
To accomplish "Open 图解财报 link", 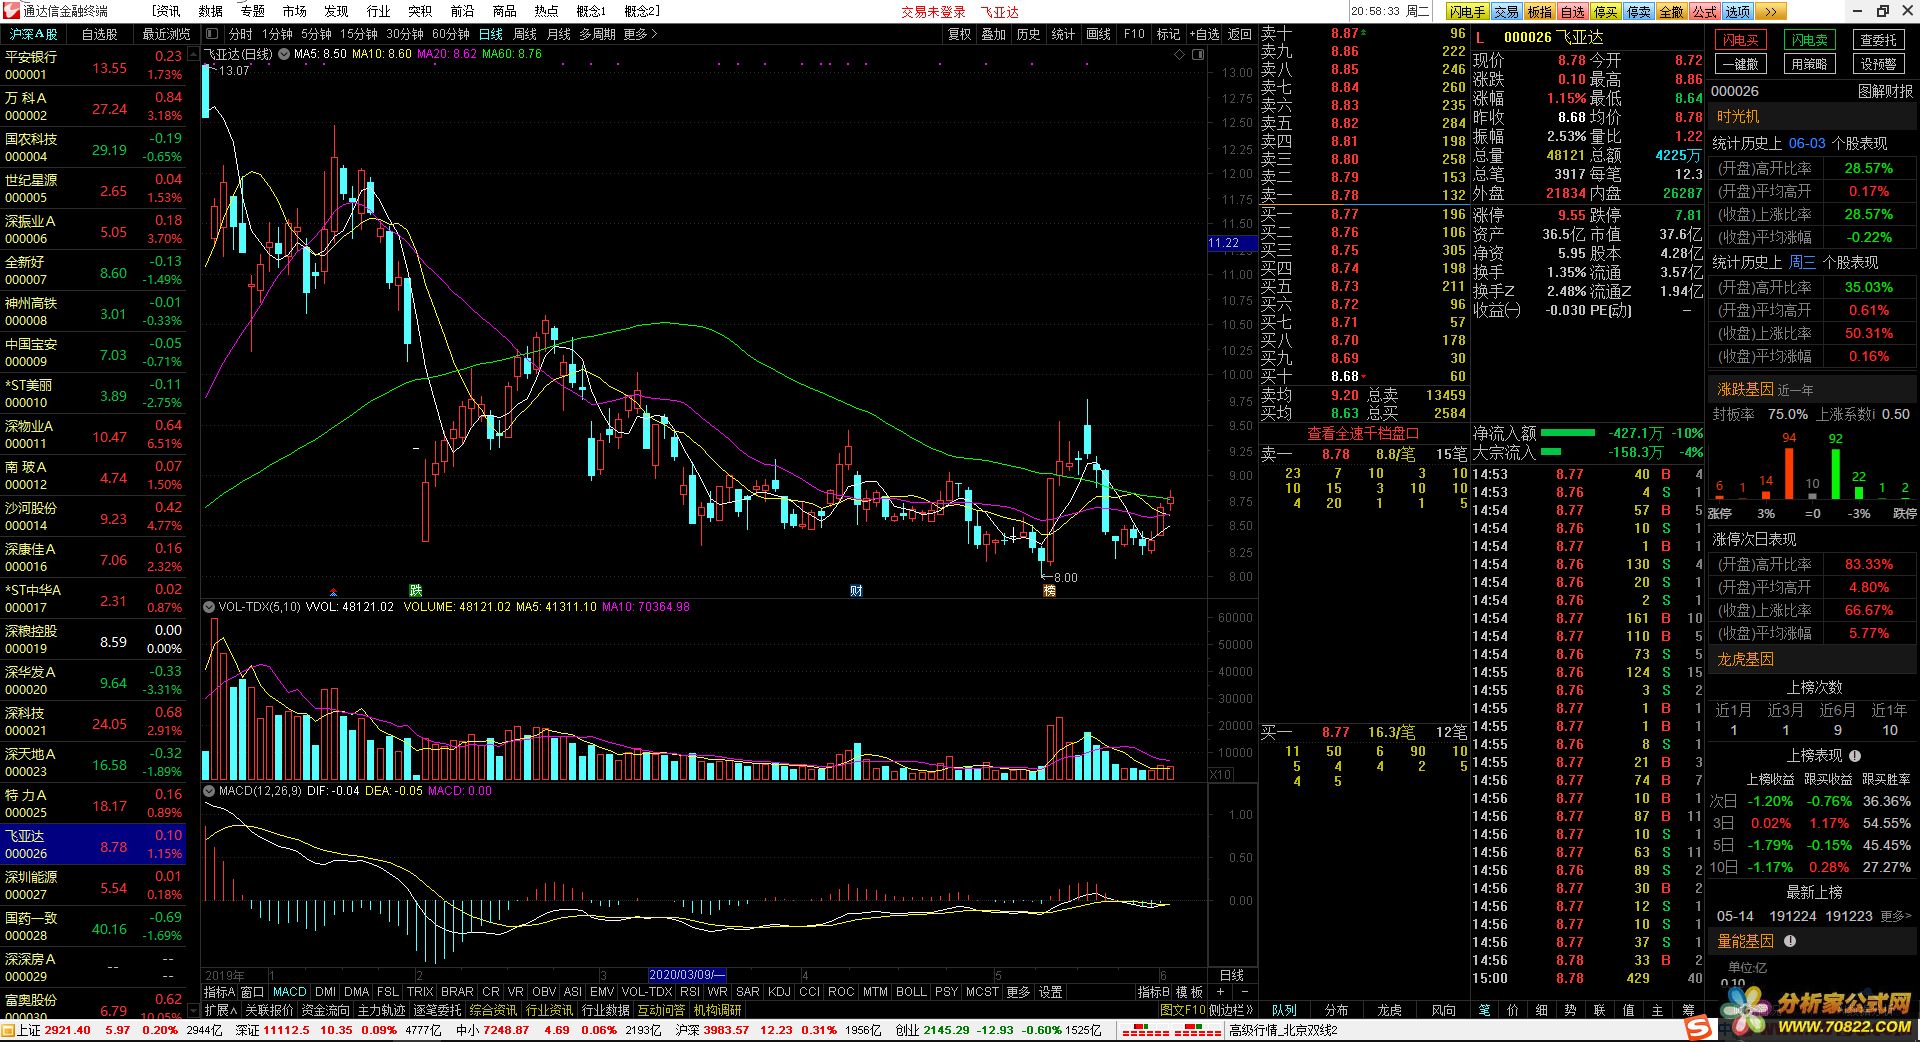I will [x=1885, y=91].
